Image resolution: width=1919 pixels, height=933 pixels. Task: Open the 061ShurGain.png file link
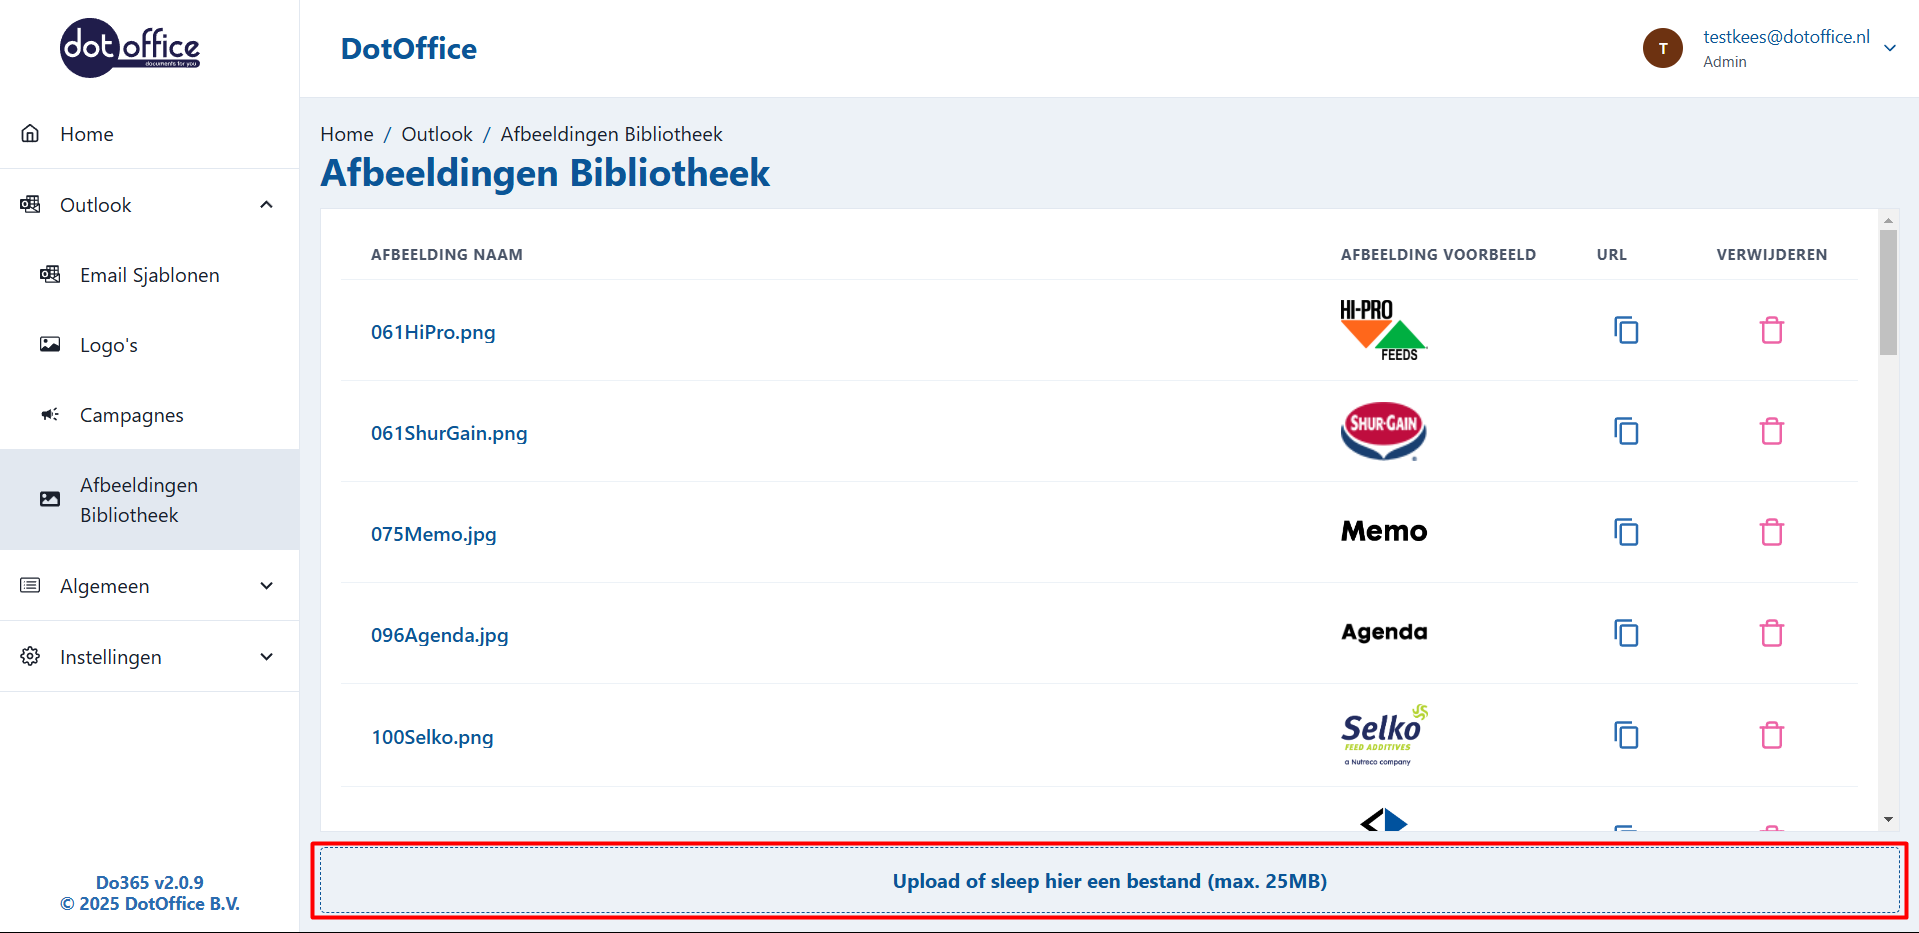click(449, 433)
